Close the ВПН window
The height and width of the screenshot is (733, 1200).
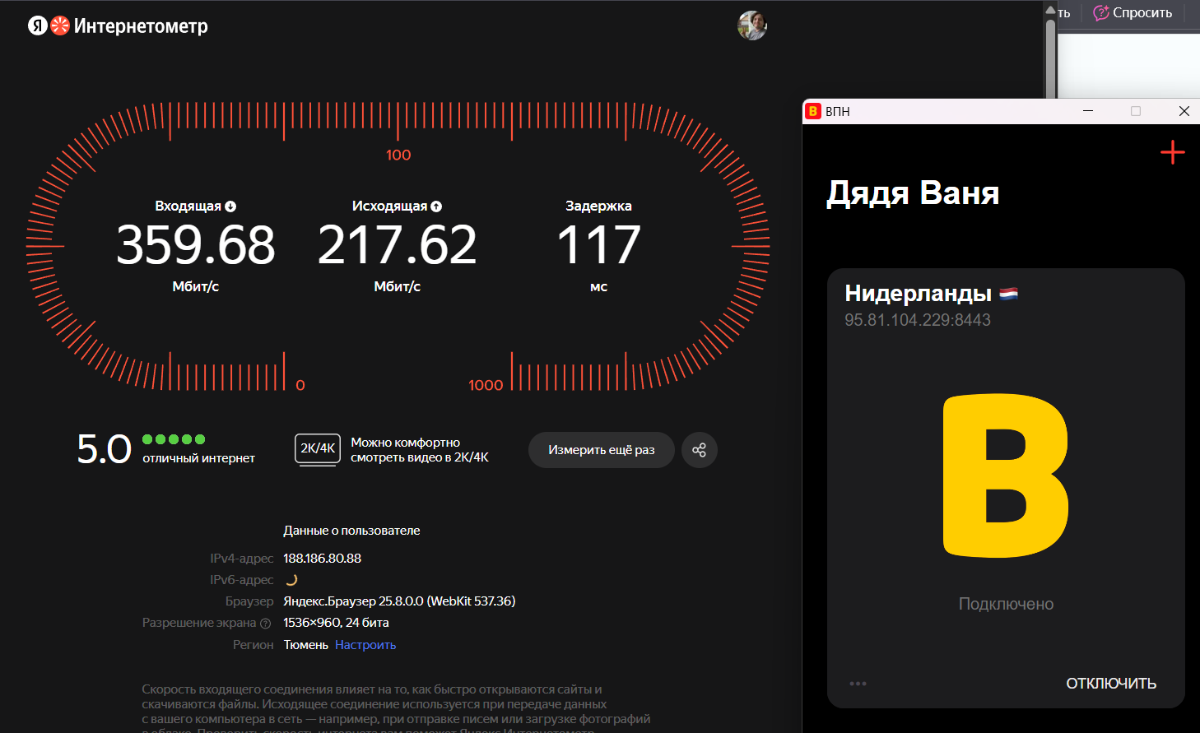1183,112
